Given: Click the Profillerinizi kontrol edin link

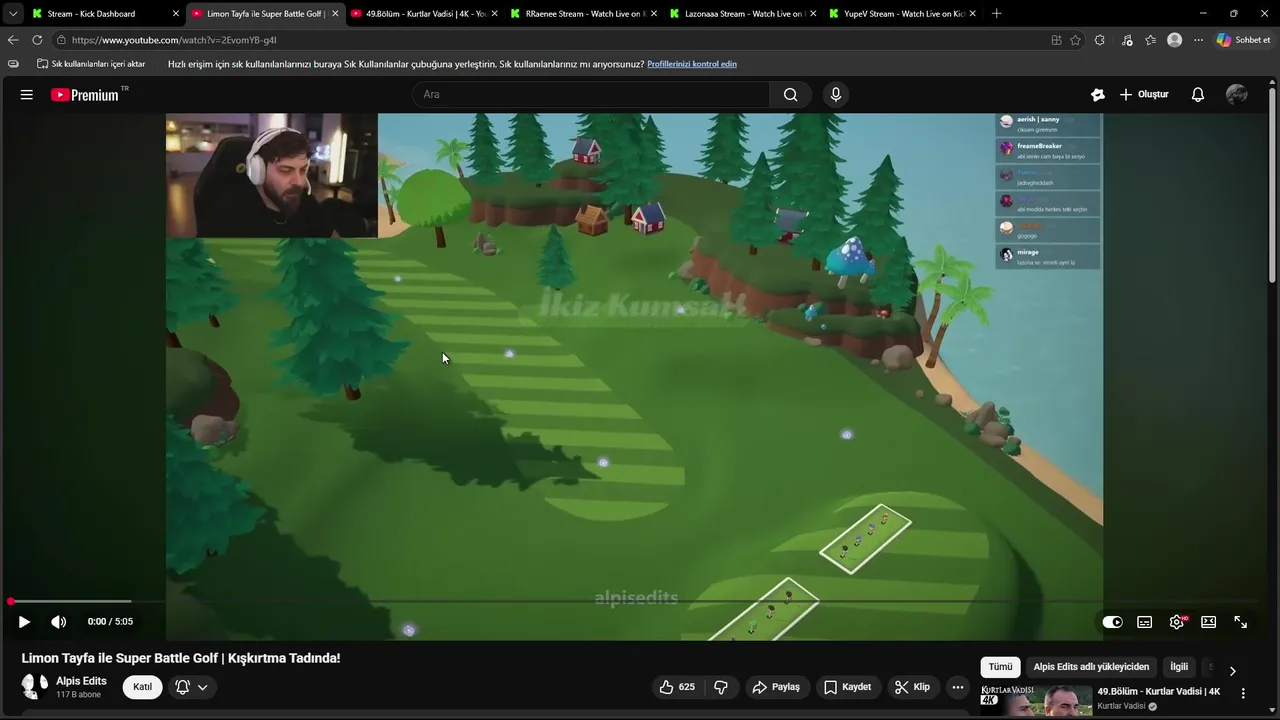Looking at the screenshot, I should coord(692,64).
